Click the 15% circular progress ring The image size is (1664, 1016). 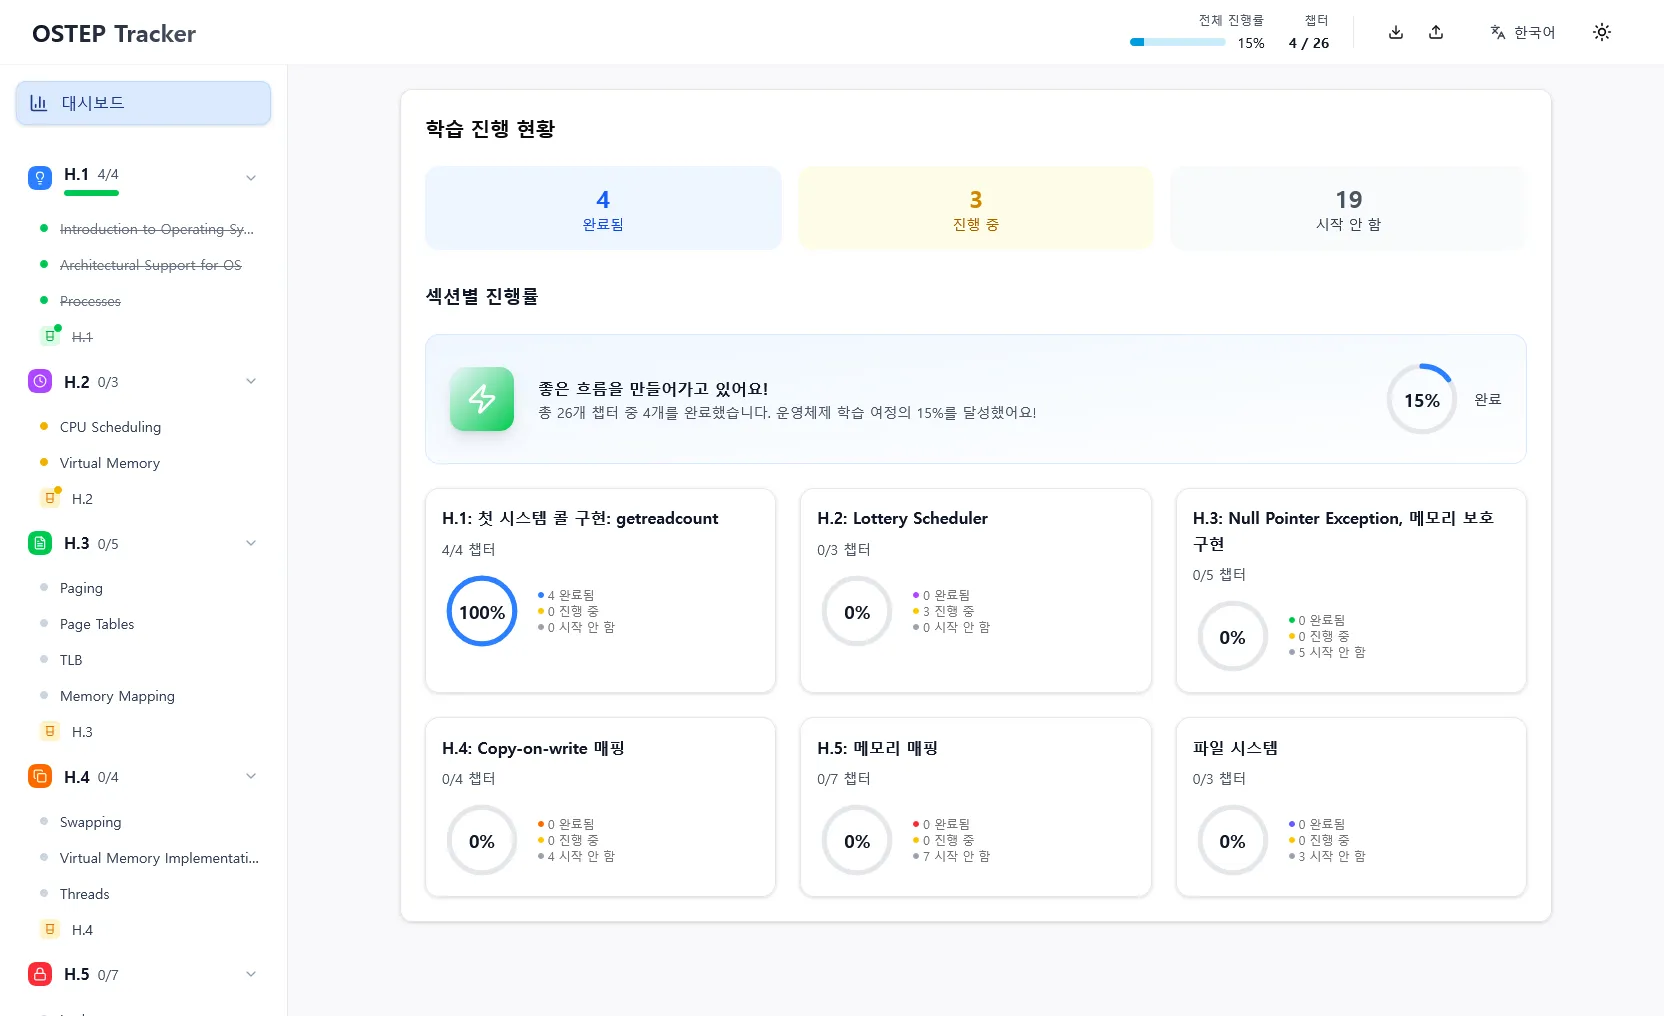1421,399
